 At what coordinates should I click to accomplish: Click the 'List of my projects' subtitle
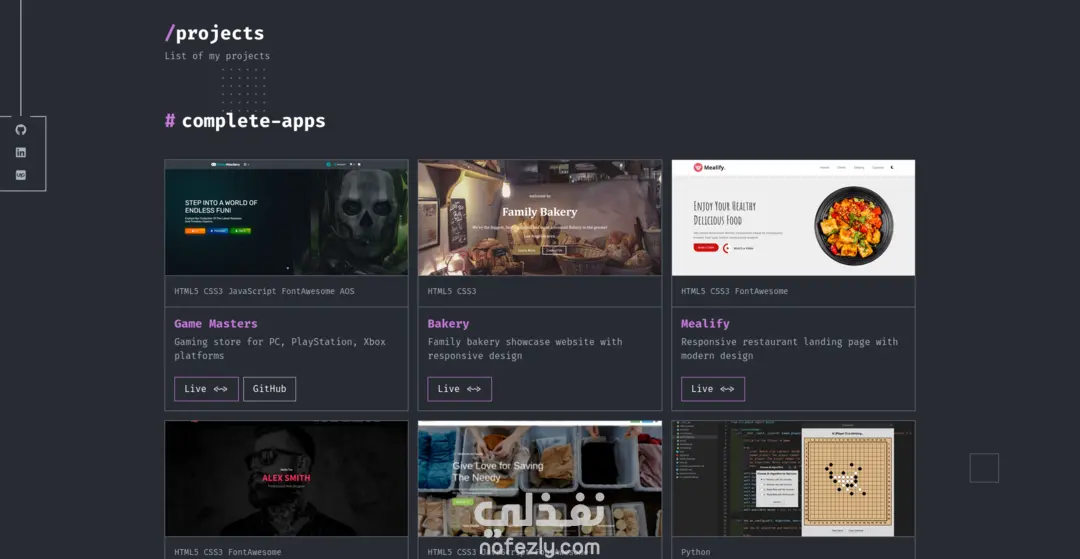click(x=217, y=56)
